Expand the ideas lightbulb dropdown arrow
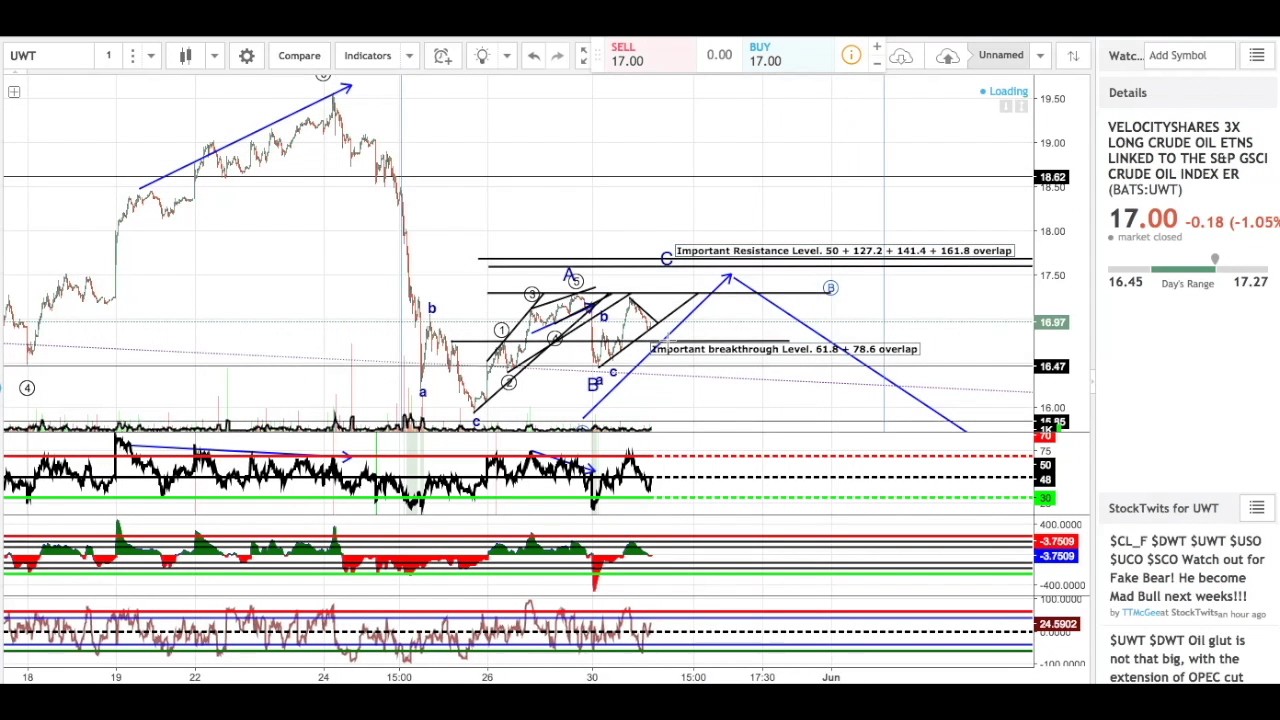This screenshot has width=1280, height=720. click(x=507, y=56)
